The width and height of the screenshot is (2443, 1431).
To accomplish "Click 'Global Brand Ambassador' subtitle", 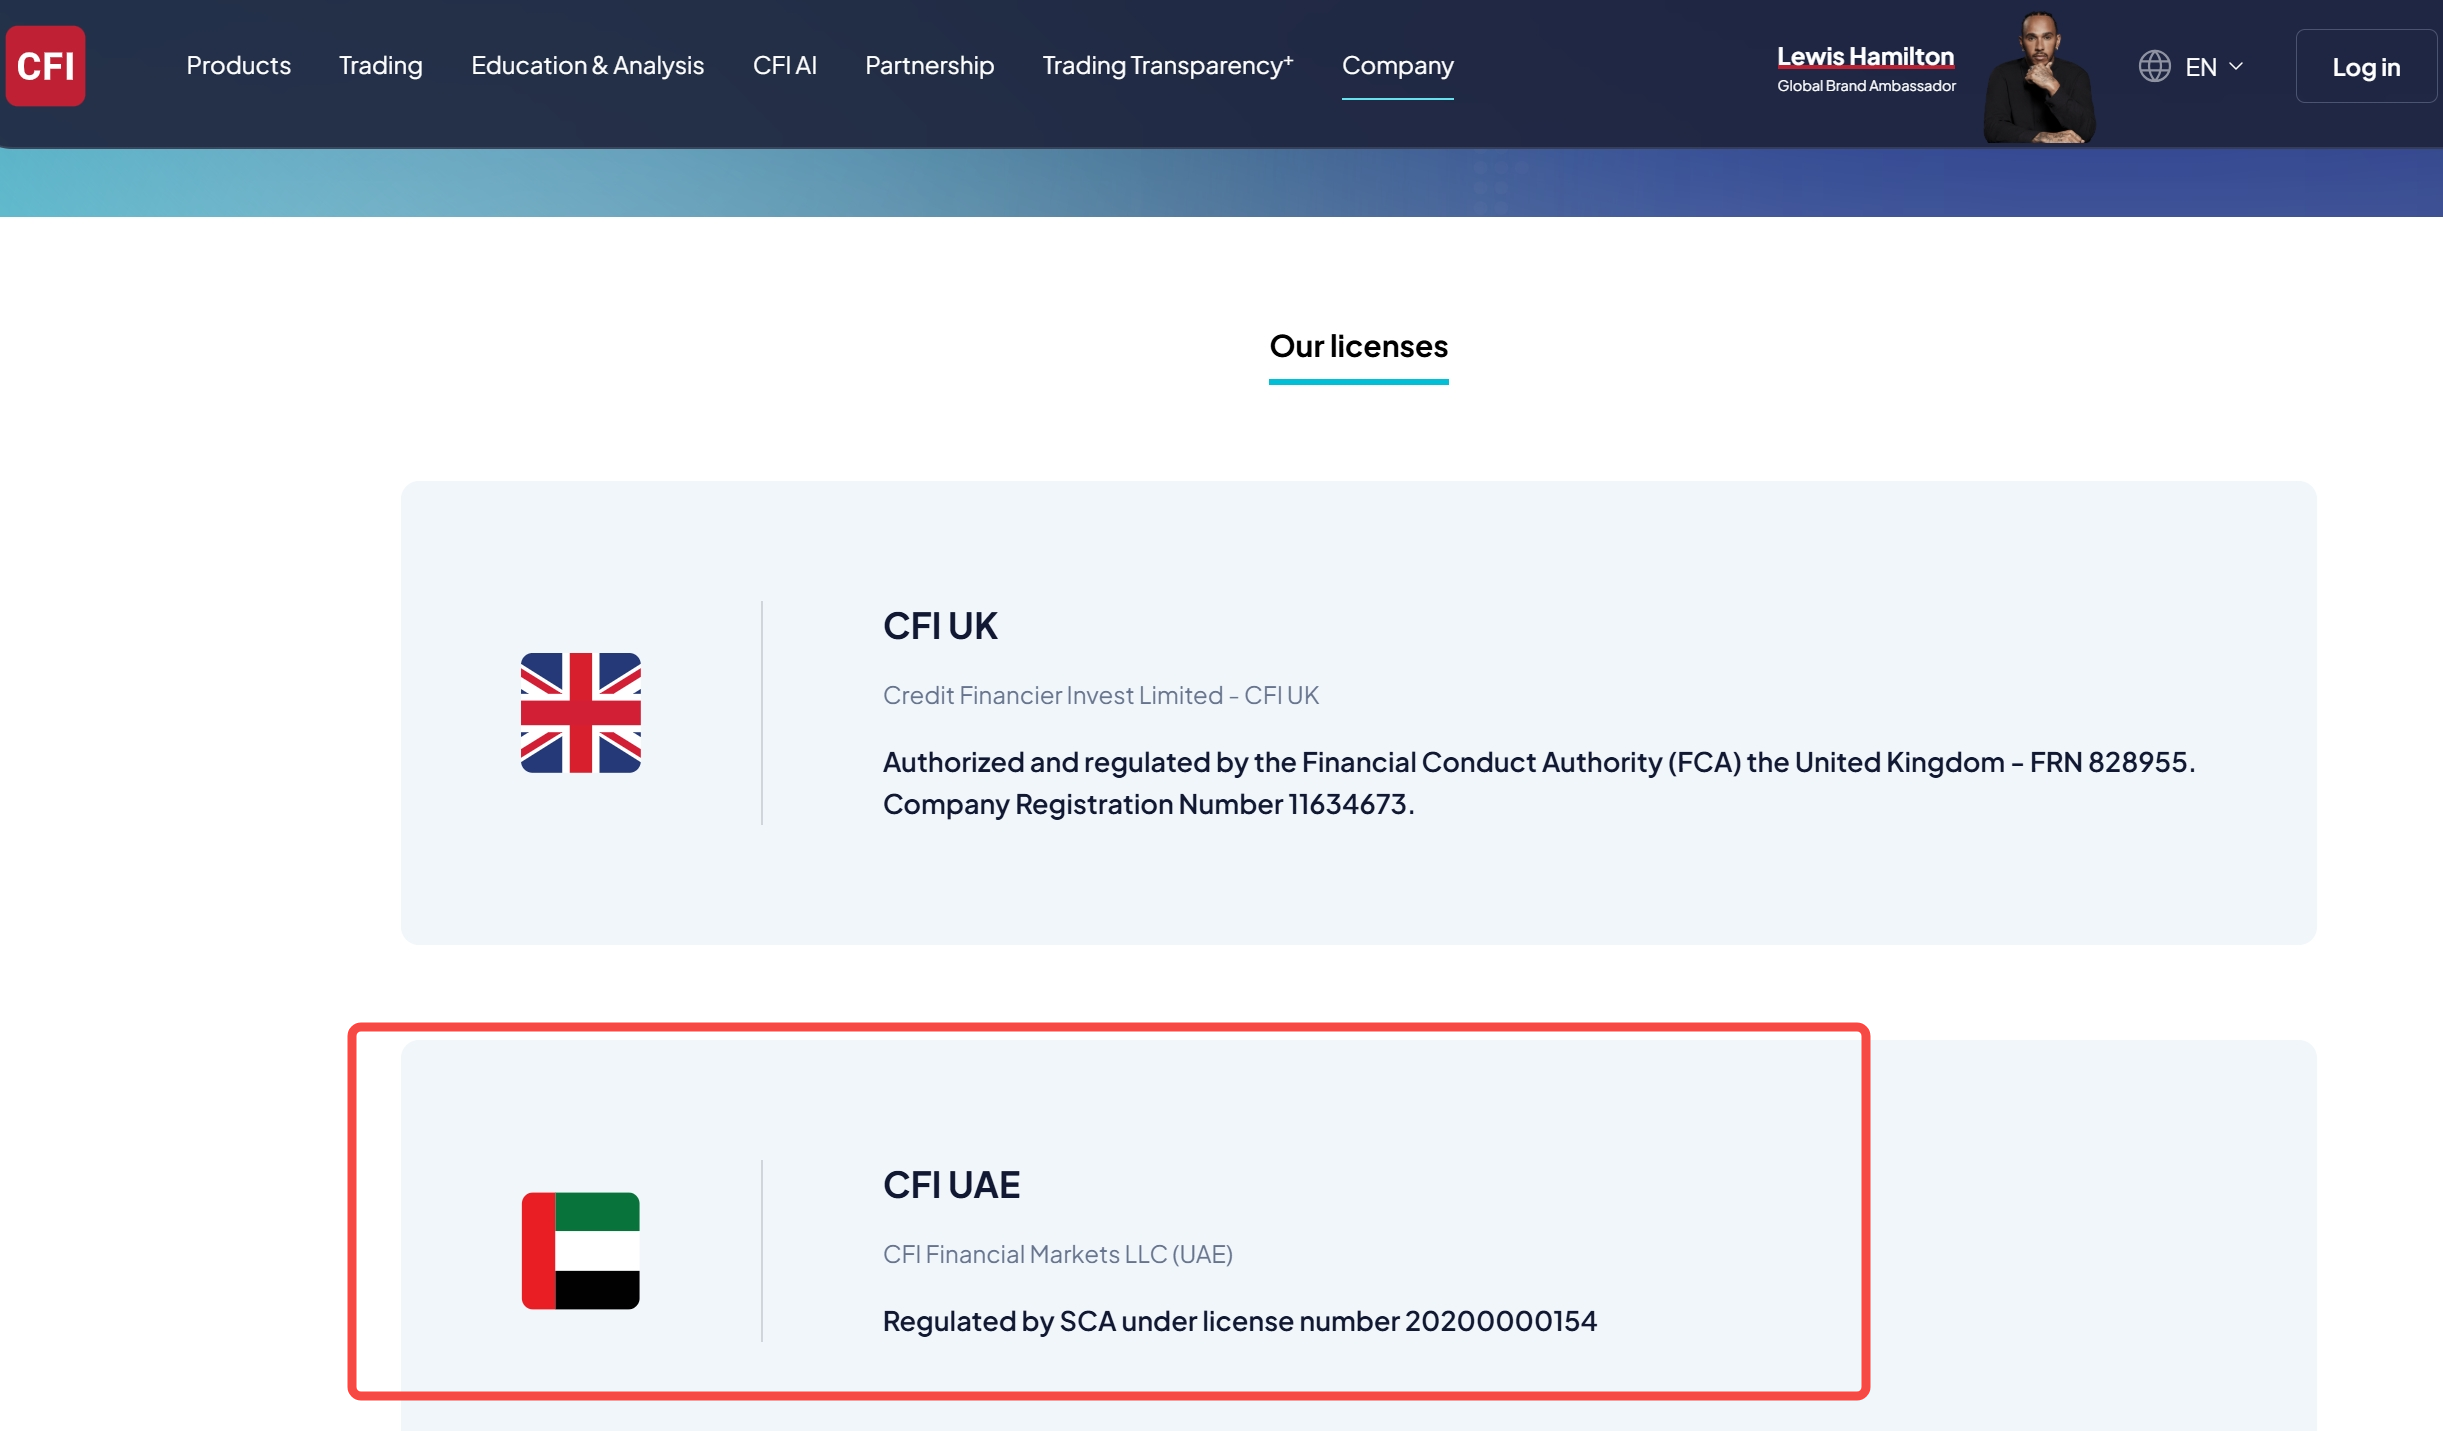I will pyautogui.click(x=1867, y=86).
